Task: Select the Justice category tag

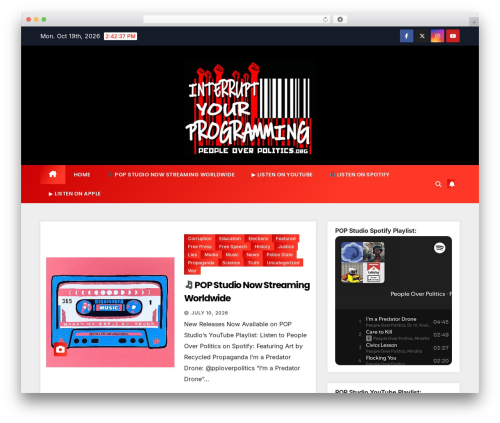Action: [286, 247]
